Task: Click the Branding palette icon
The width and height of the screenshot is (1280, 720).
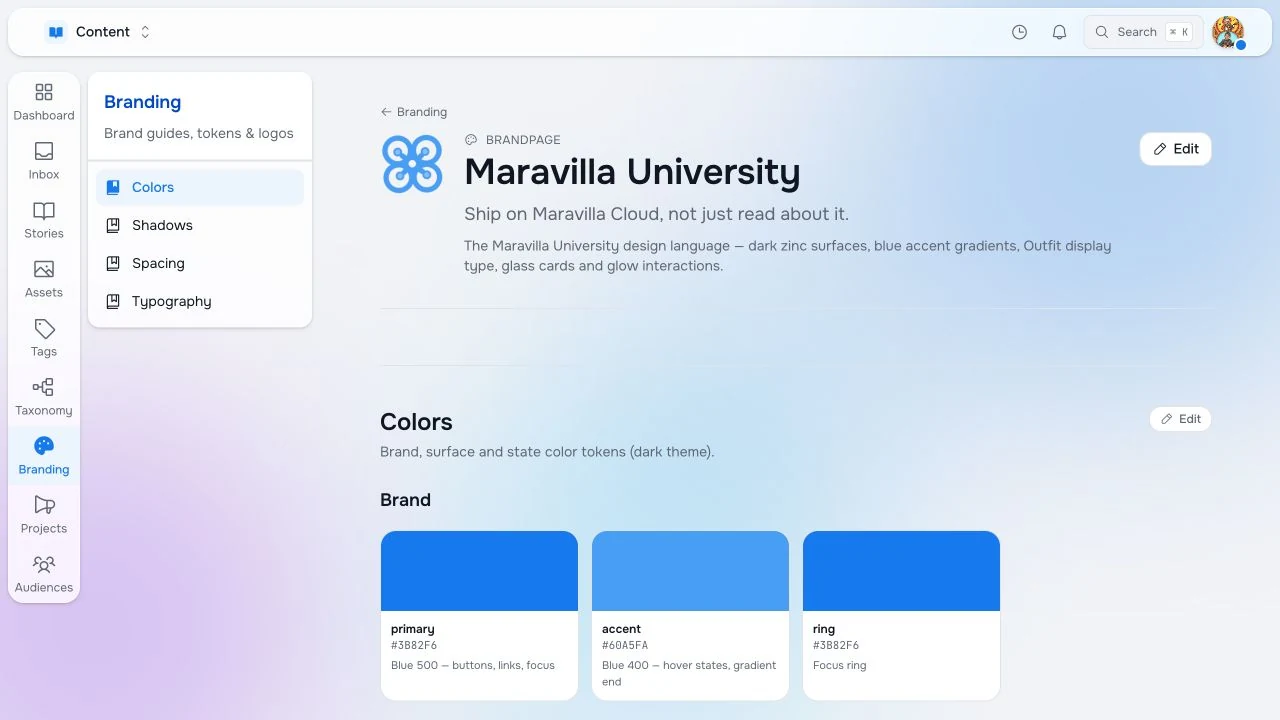Action: [x=44, y=446]
